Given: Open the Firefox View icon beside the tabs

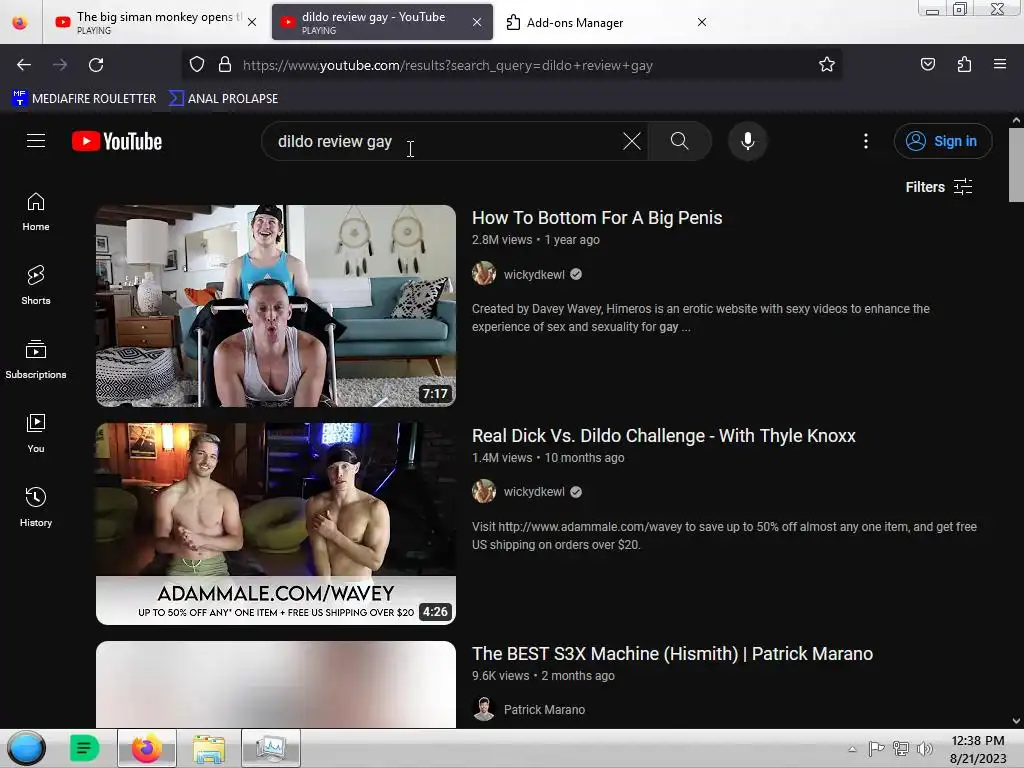Looking at the screenshot, I should click(x=20, y=22).
